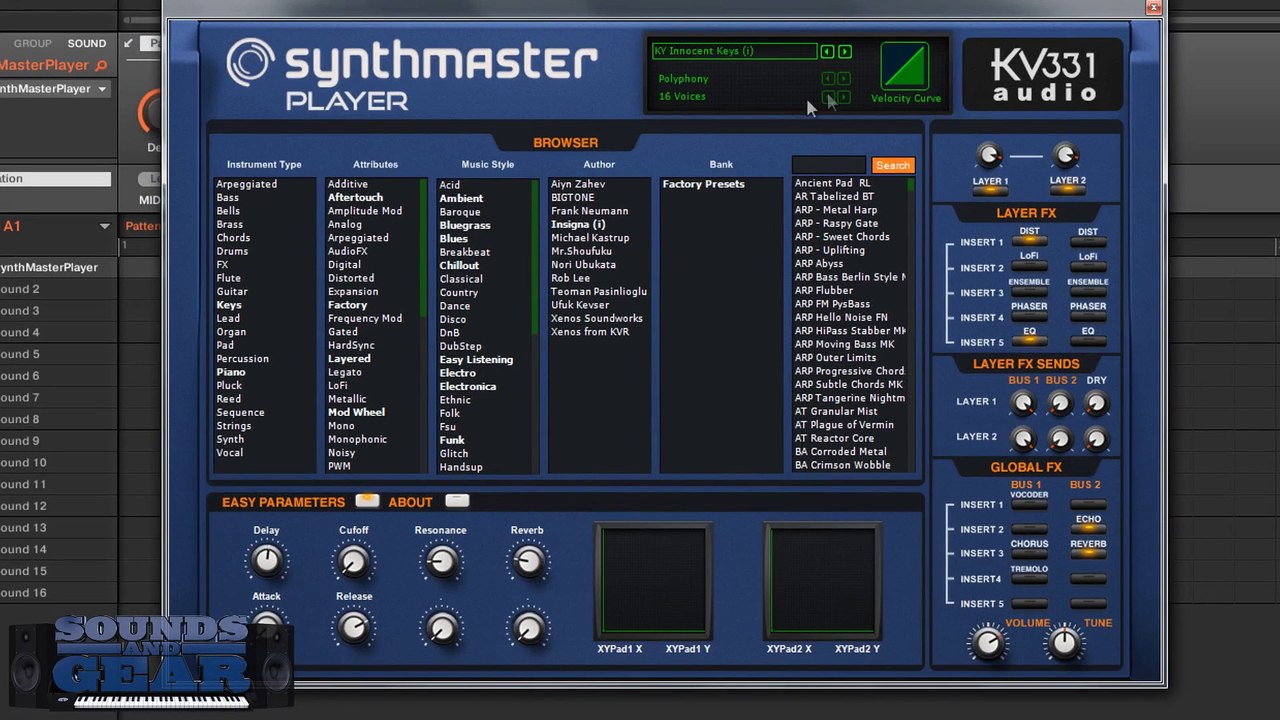Image resolution: width=1280 pixels, height=720 pixels.
Task: Close the SynthMaster Player window
Action: (1153, 7)
